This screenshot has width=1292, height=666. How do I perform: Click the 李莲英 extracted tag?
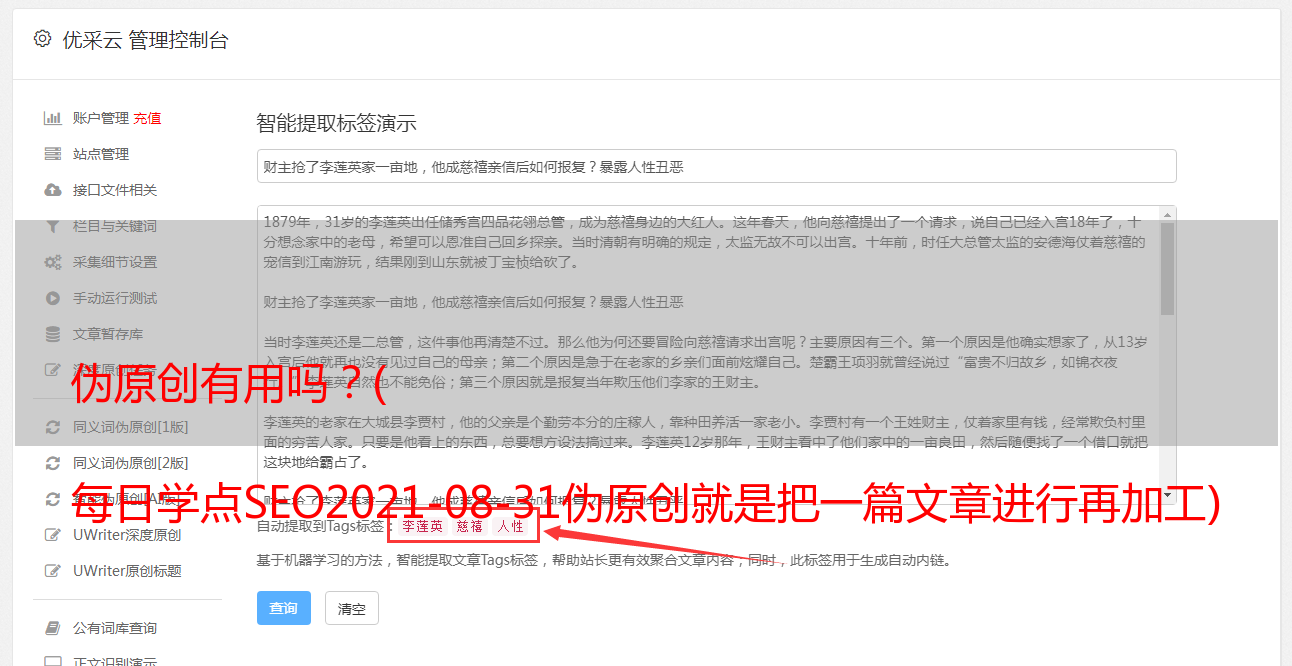point(422,526)
